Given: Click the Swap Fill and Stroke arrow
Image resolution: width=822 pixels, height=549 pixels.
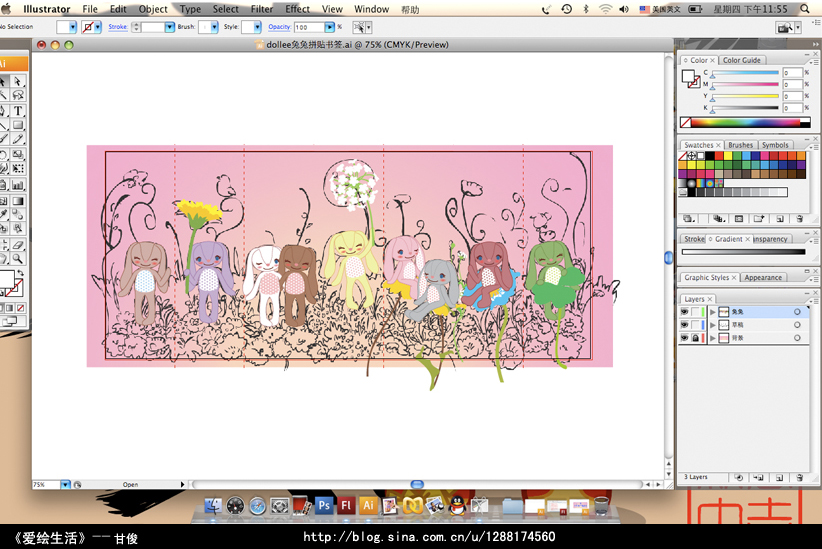Looking at the screenshot, I should tap(20, 273).
